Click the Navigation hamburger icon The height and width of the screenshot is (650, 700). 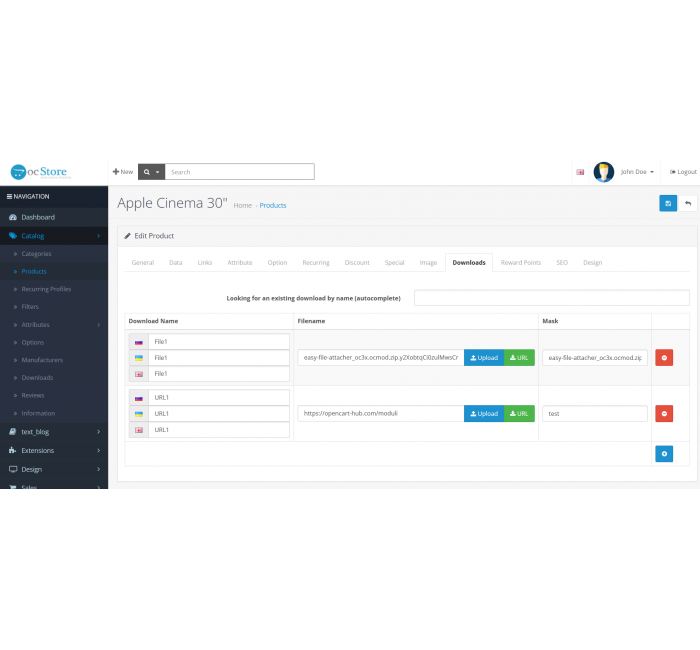tap(9, 196)
